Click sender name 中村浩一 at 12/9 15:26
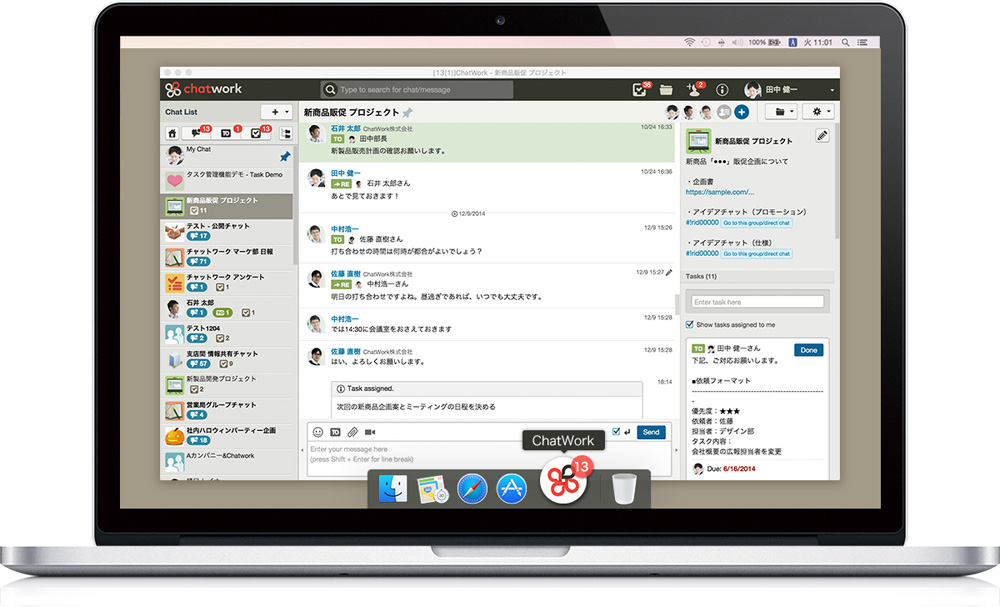Image resolution: width=1000 pixels, height=607 pixels. [344, 229]
